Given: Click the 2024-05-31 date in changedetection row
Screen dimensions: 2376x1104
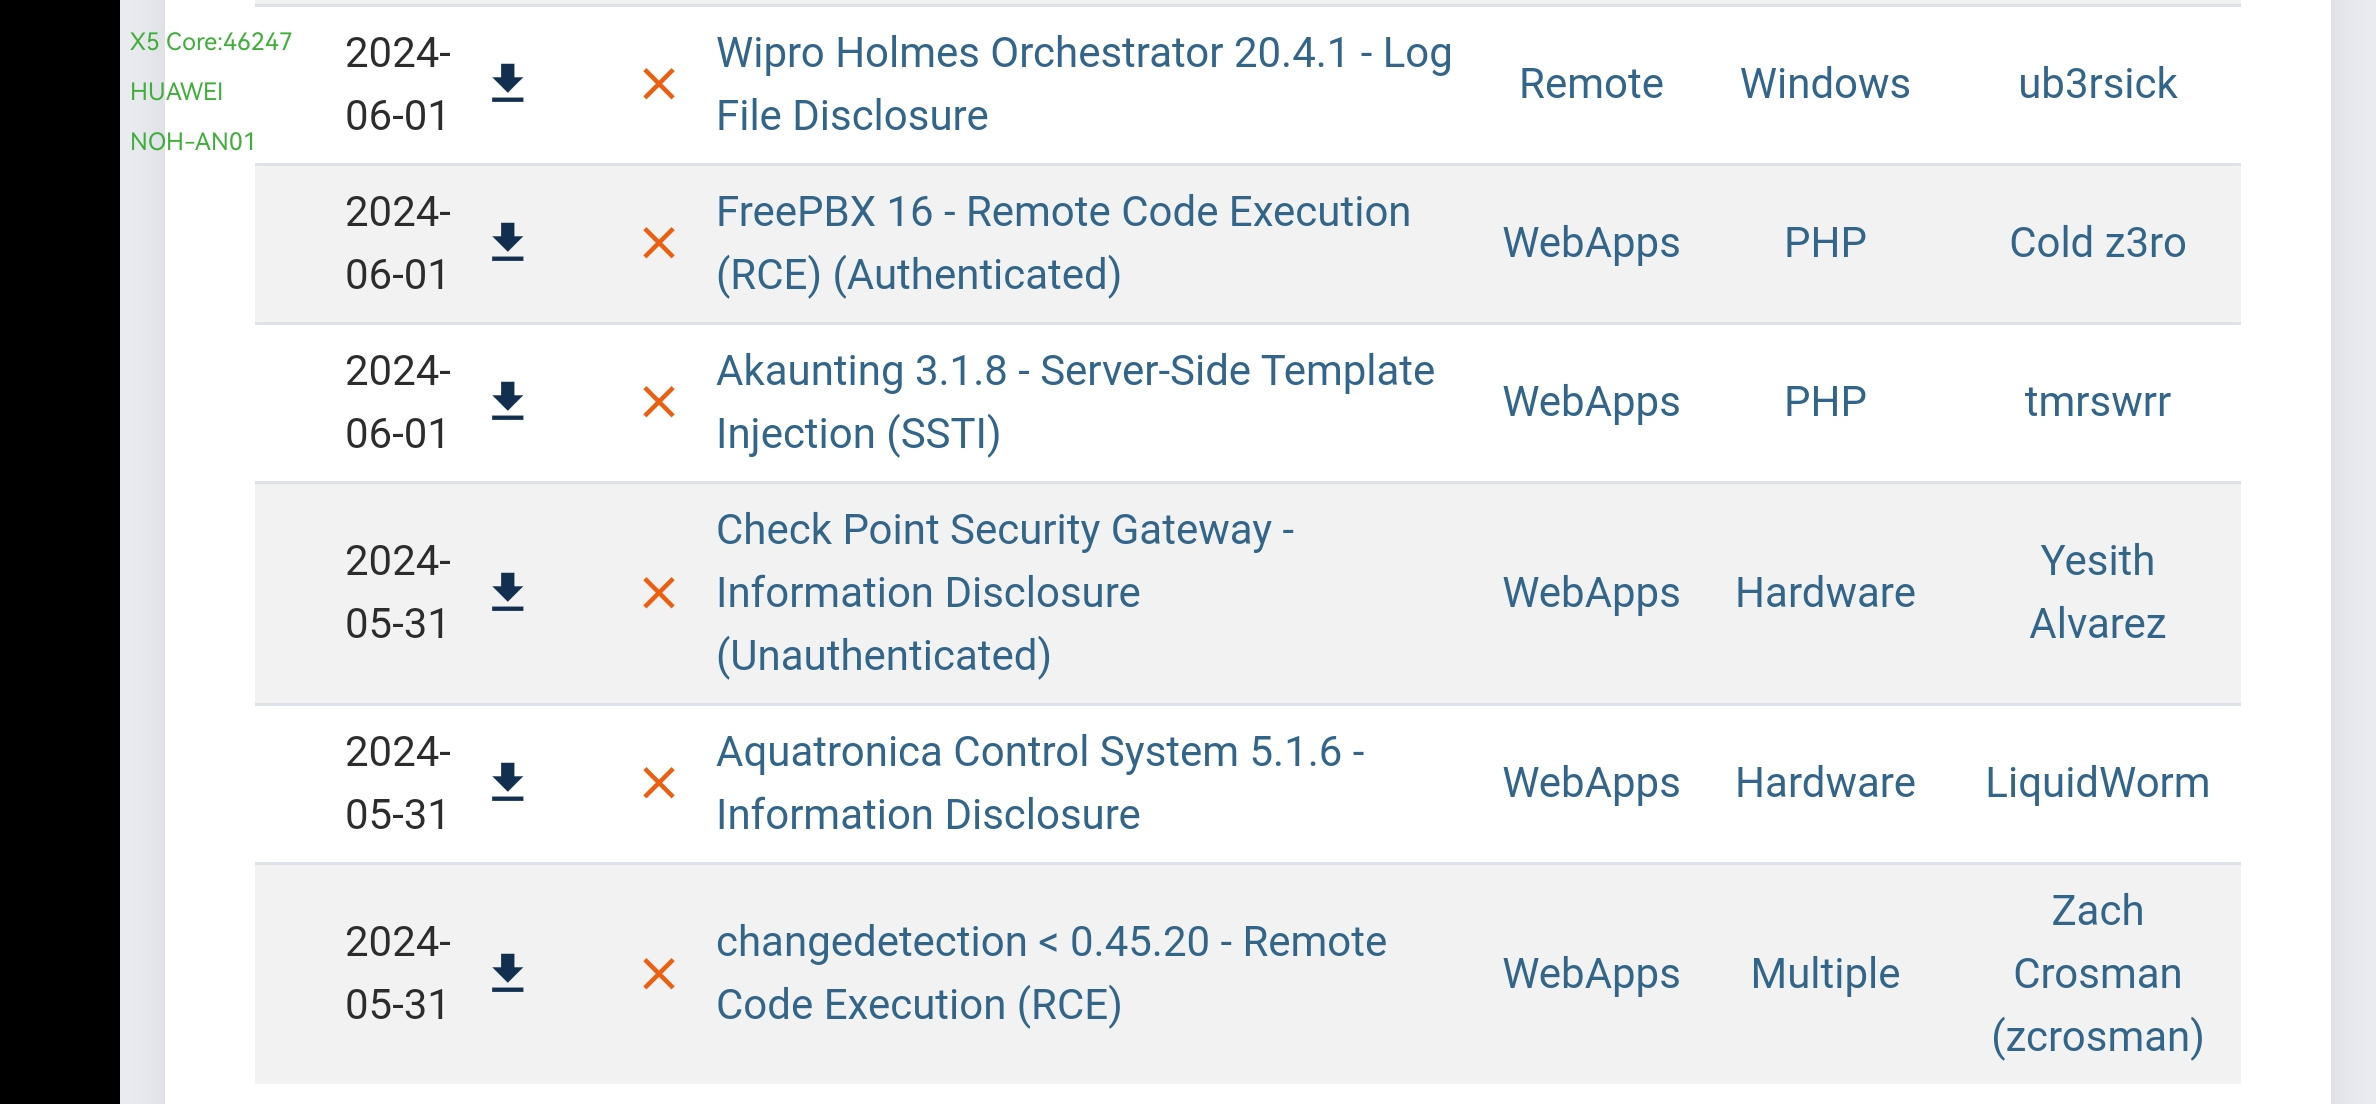Looking at the screenshot, I should [398, 974].
